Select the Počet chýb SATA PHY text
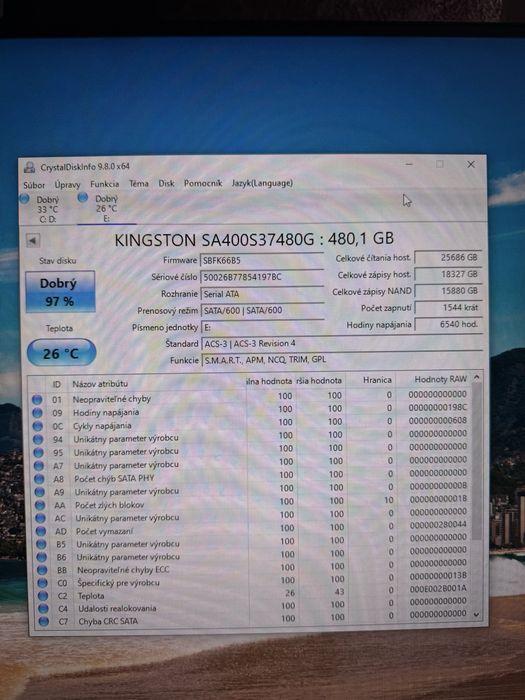The width and height of the screenshot is (525, 700). tap(114, 478)
